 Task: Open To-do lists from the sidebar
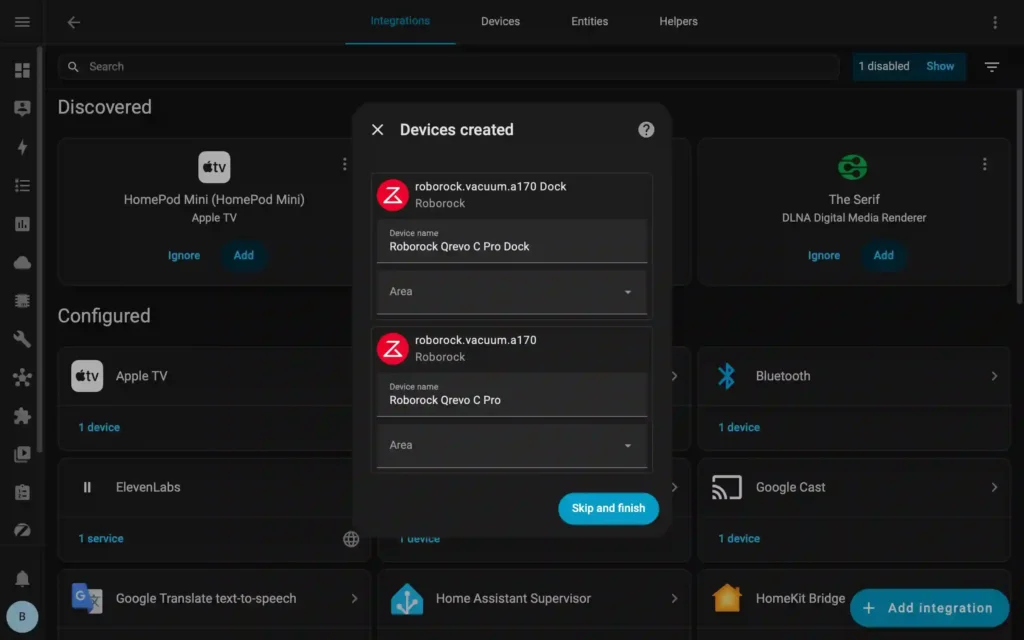[22, 185]
